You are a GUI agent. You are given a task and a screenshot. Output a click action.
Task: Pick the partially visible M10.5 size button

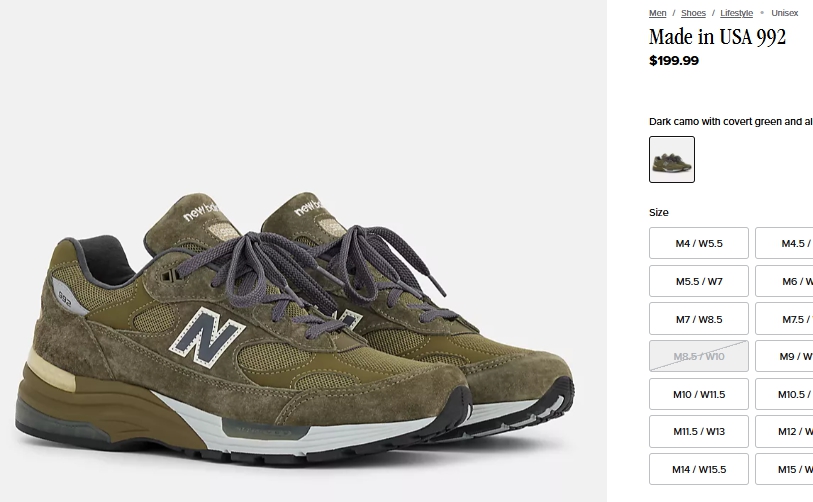pos(784,394)
